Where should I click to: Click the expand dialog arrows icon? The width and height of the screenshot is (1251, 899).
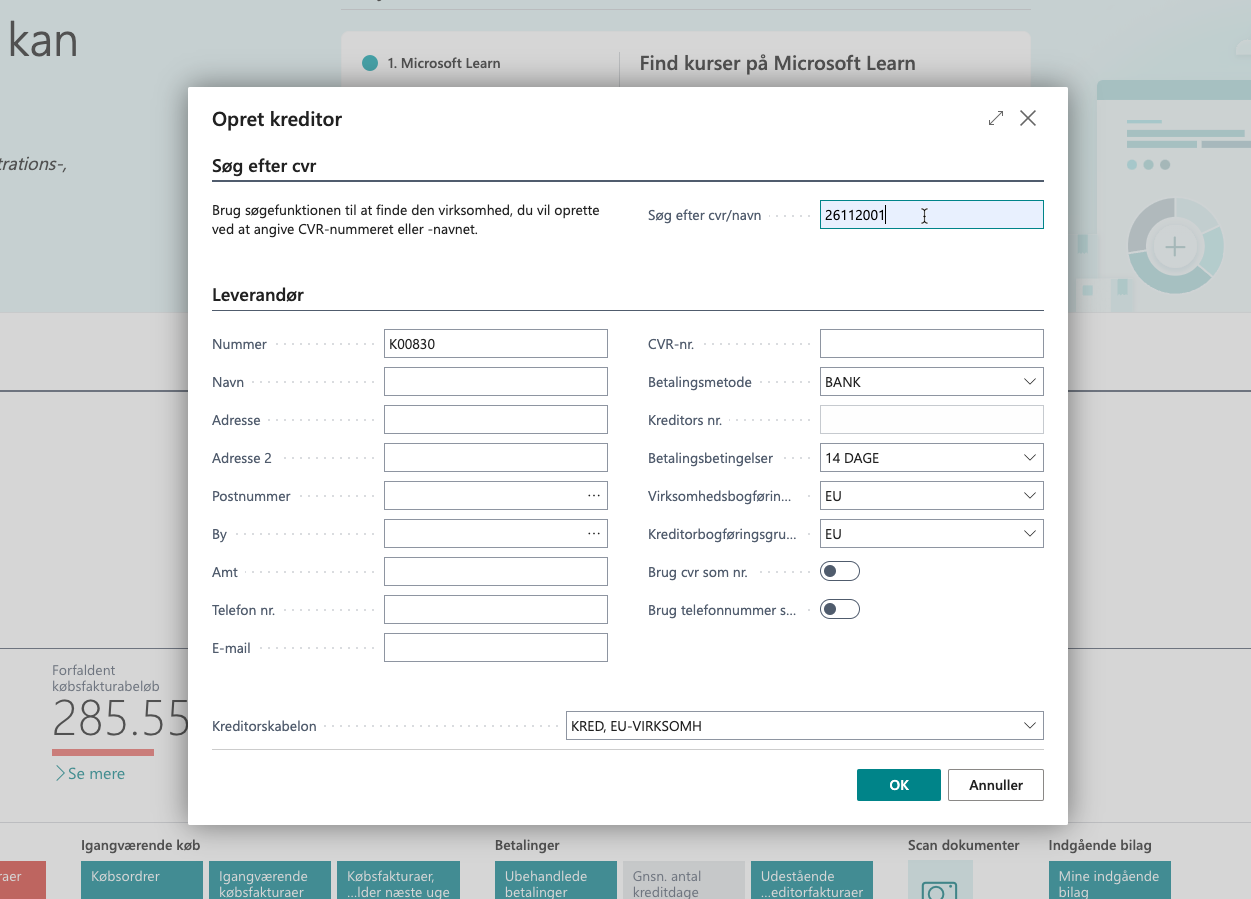click(x=995, y=118)
